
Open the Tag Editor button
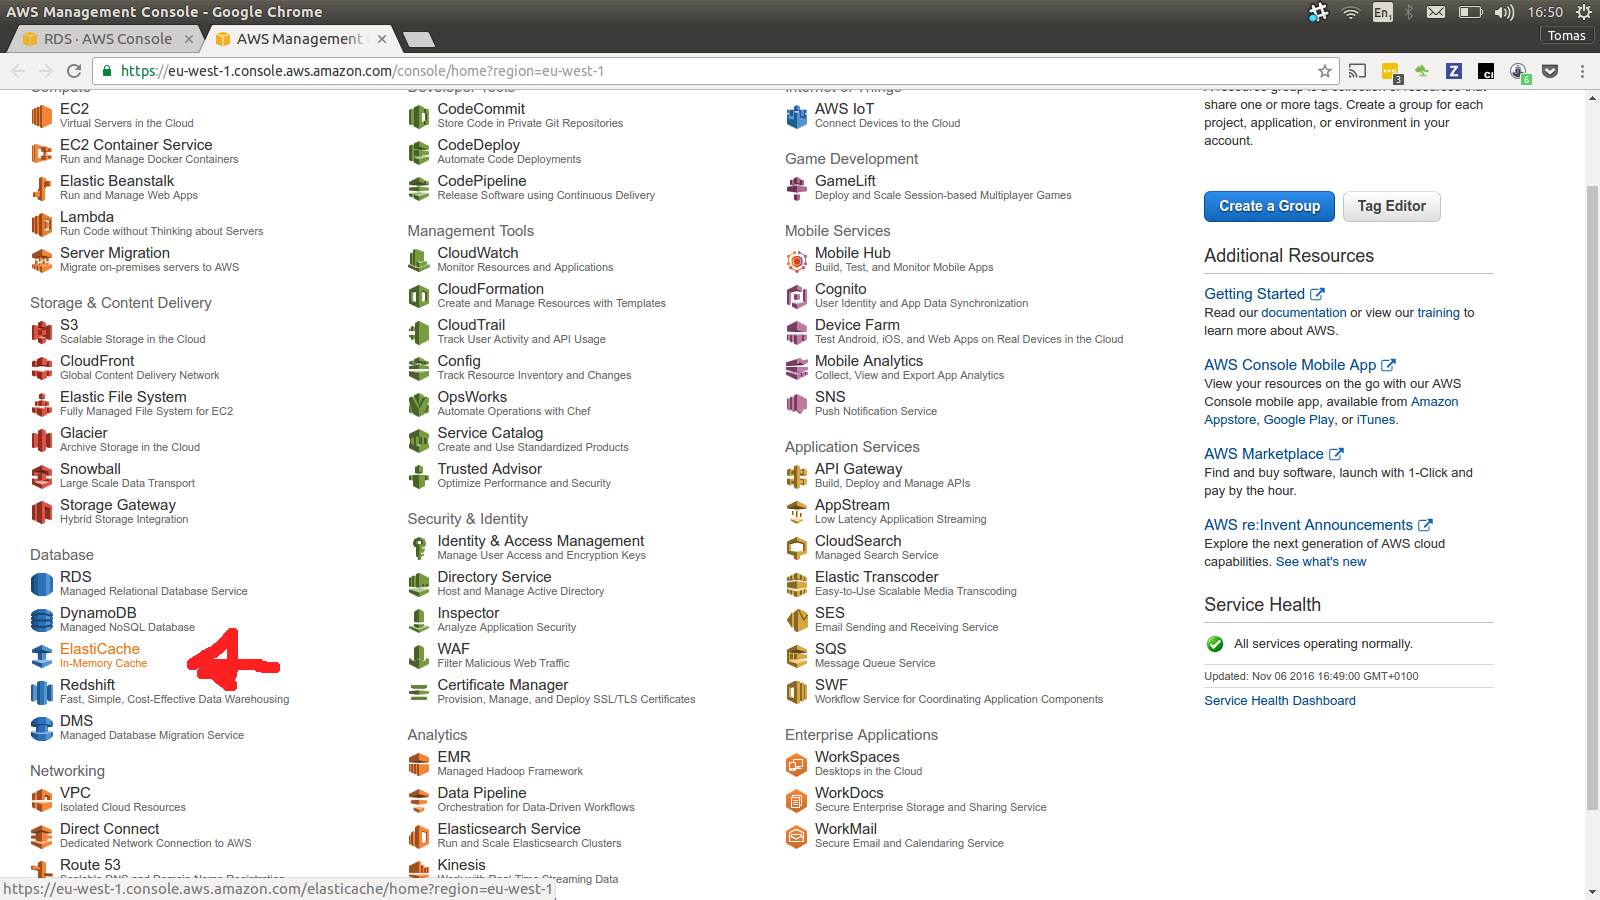coord(1391,206)
